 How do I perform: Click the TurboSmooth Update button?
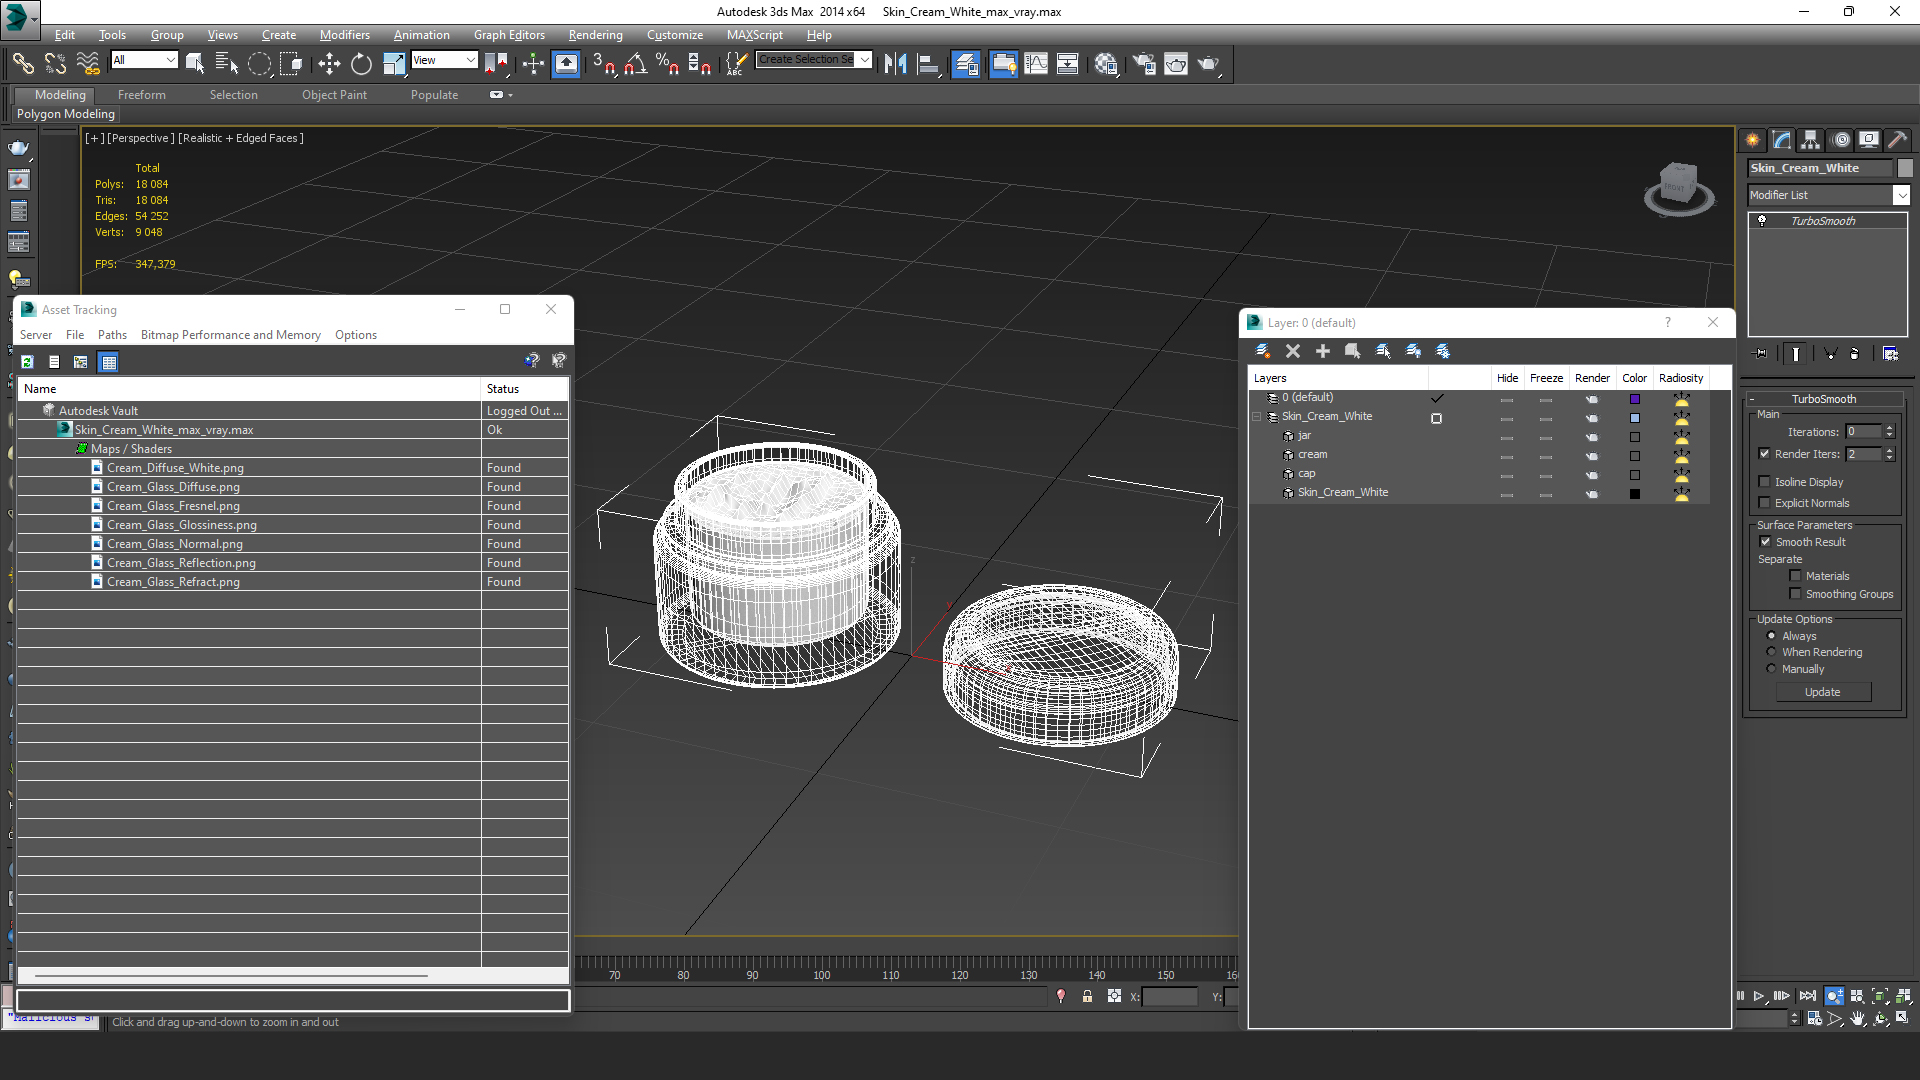coord(1822,692)
